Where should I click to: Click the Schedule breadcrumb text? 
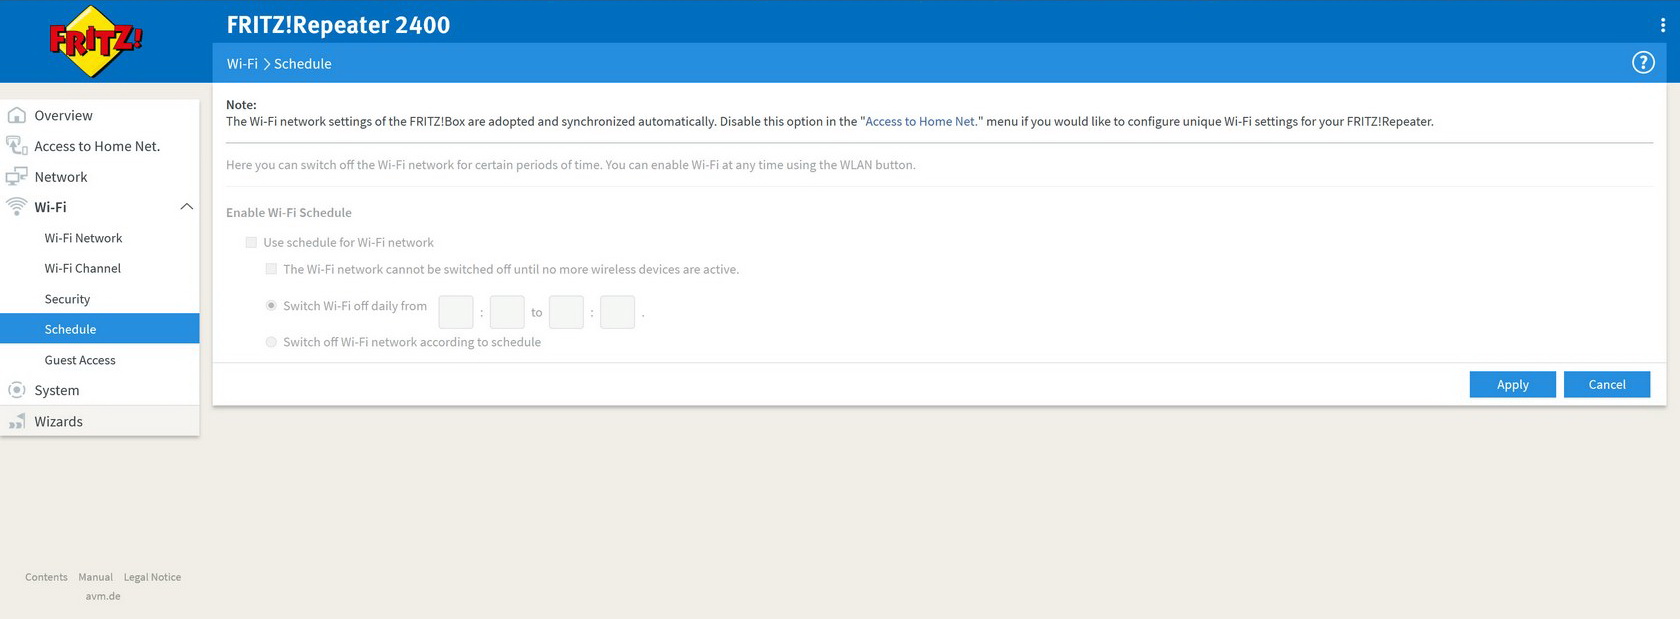pos(303,63)
